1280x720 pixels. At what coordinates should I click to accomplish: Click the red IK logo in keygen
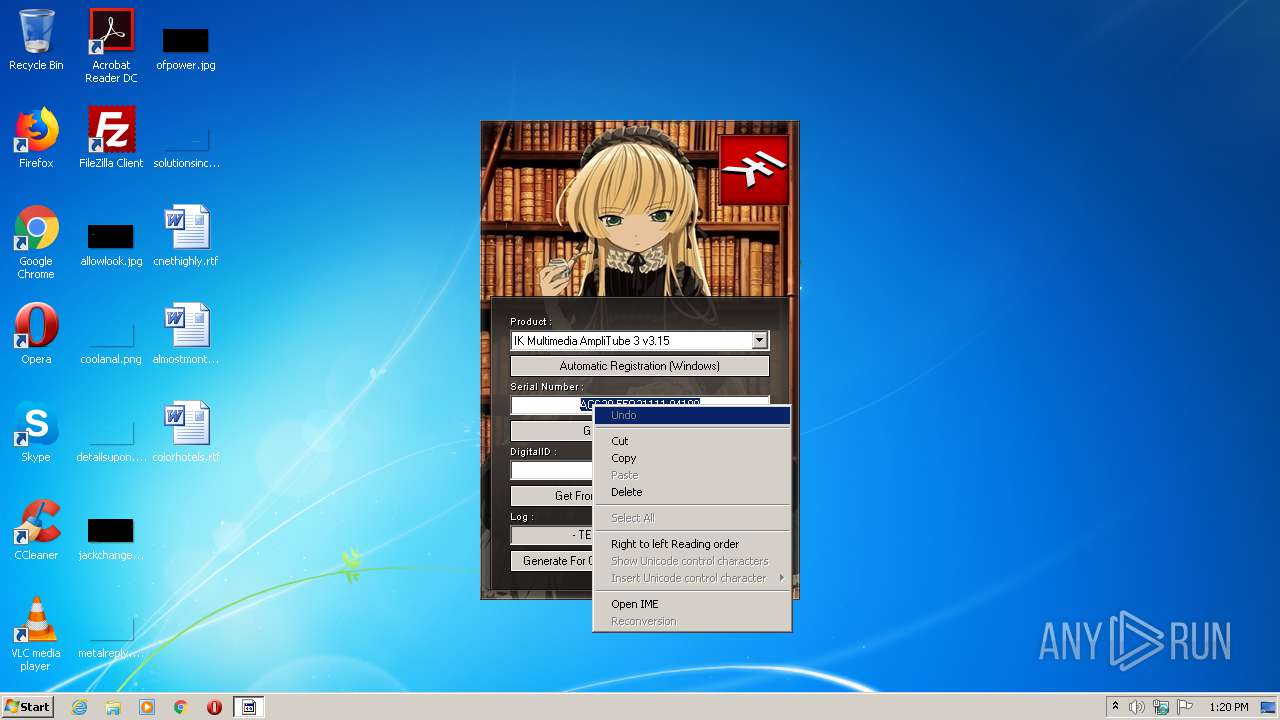point(754,170)
